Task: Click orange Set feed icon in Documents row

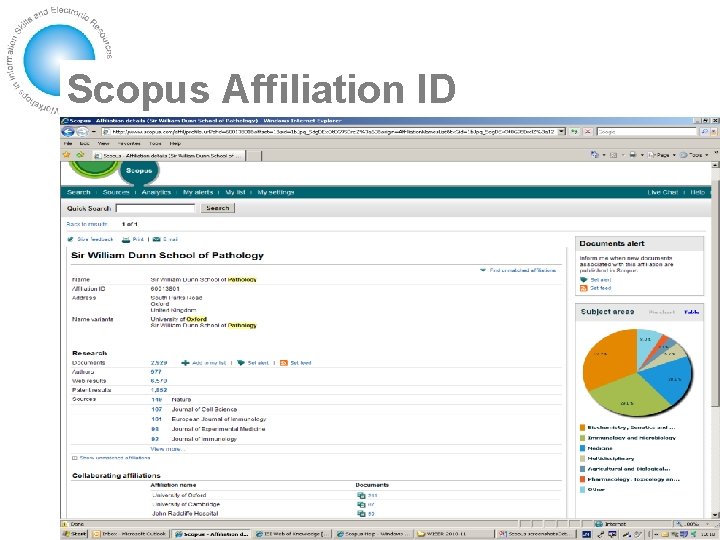Action: 284,363
